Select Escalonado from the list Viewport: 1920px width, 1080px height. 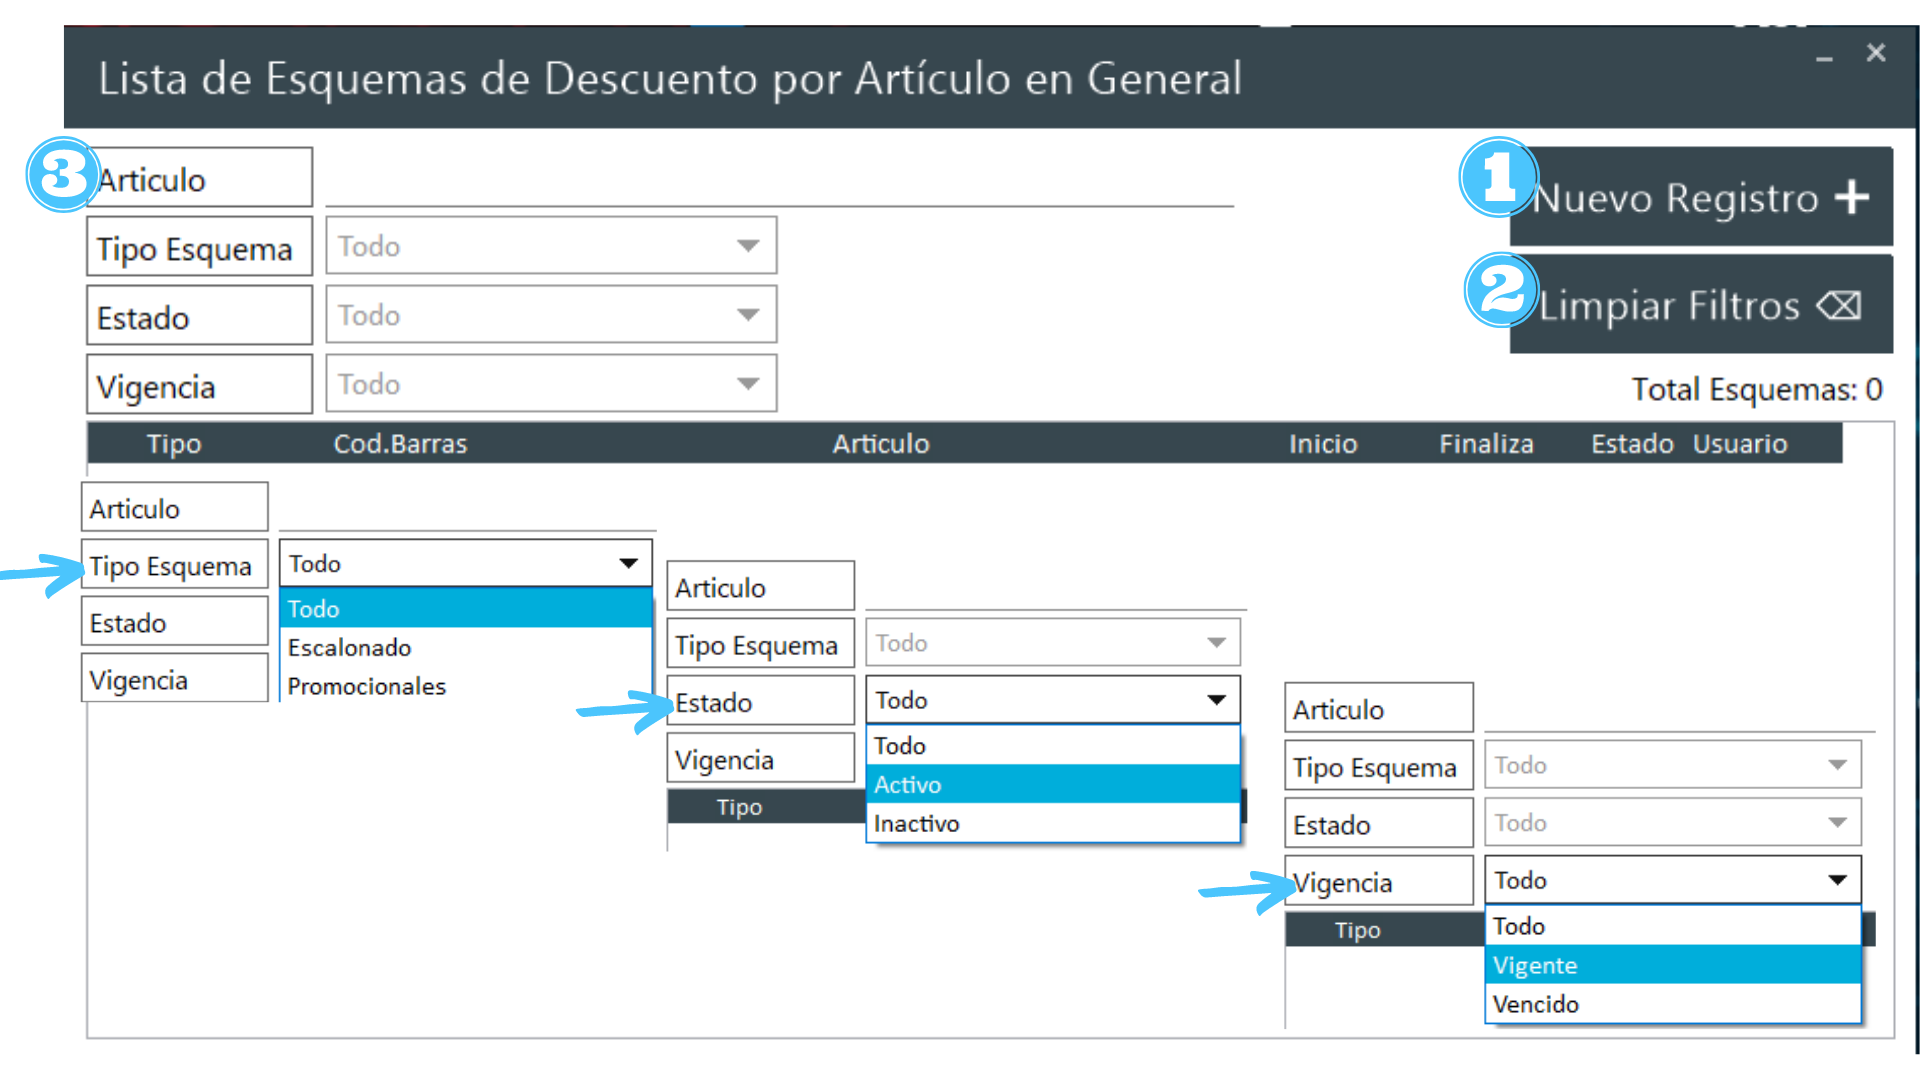tap(350, 648)
